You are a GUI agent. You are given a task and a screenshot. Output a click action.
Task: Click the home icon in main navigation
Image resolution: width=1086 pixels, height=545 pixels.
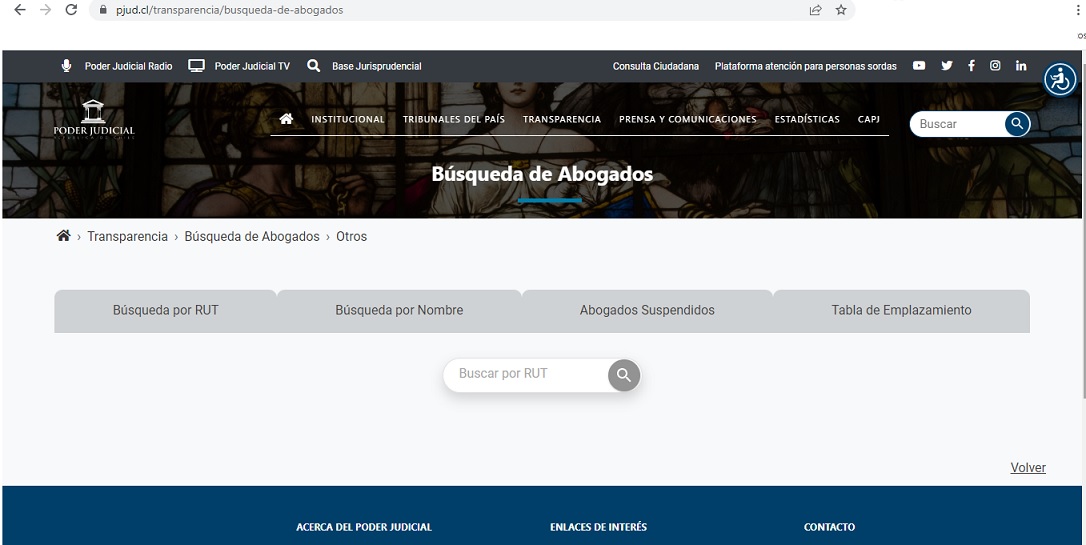(286, 119)
